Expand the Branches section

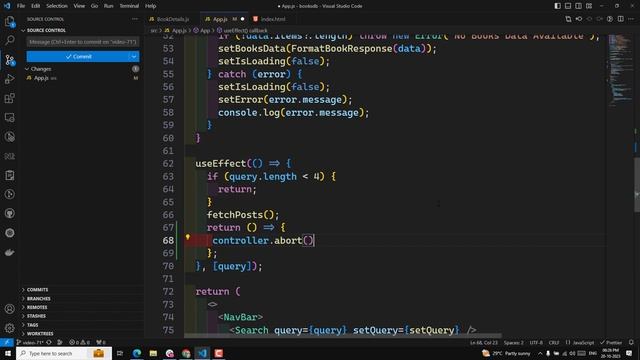(38, 298)
